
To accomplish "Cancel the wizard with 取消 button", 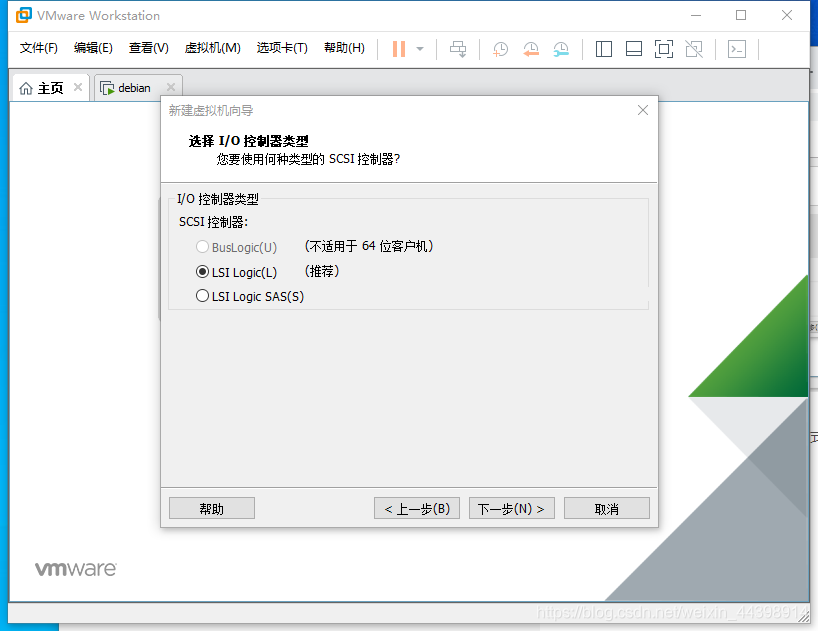I will point(607,508).
